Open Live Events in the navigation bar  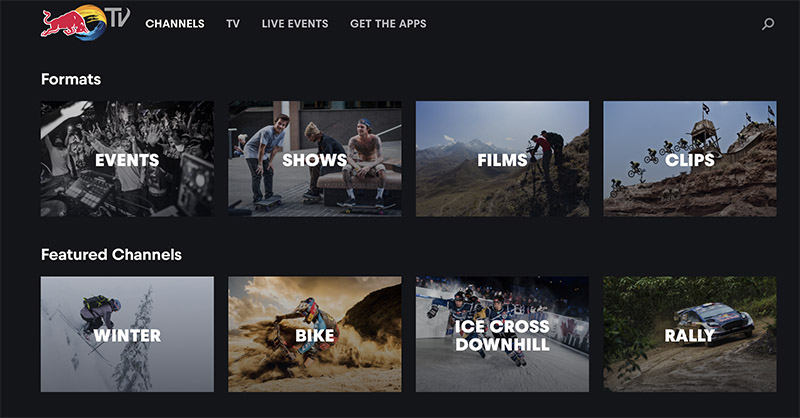pyautogui.click(x=295, y=23)
